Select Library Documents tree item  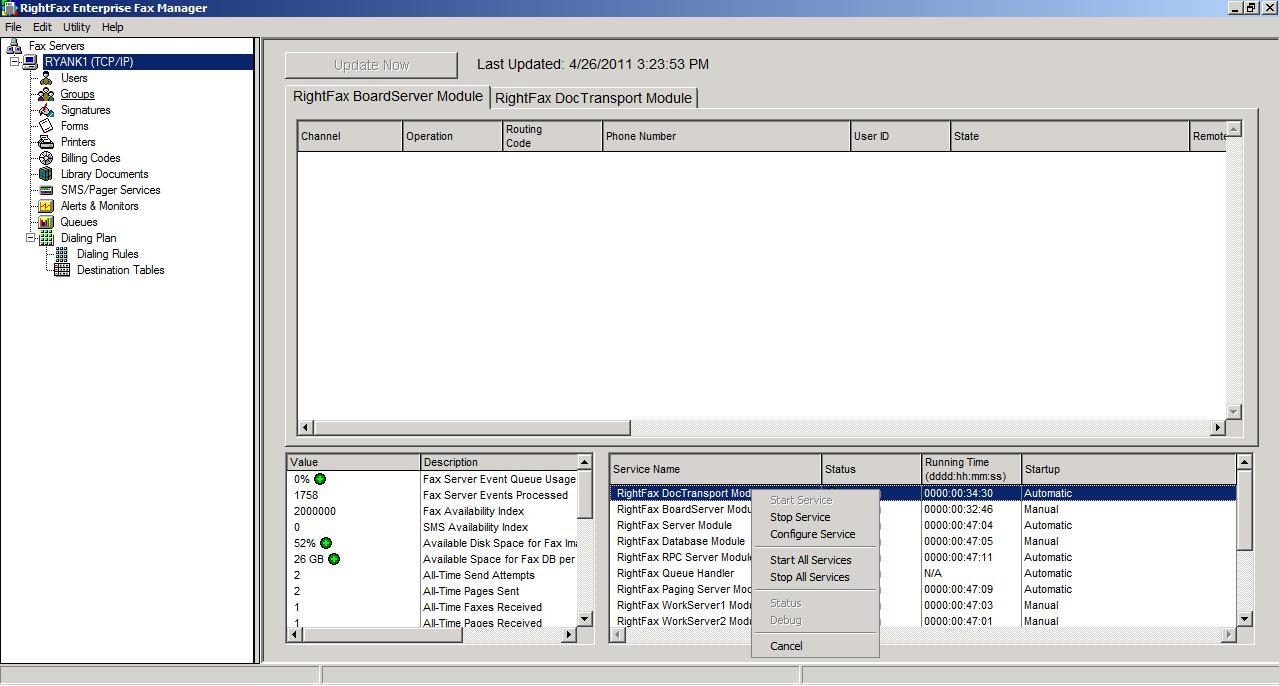click(105, 174)
